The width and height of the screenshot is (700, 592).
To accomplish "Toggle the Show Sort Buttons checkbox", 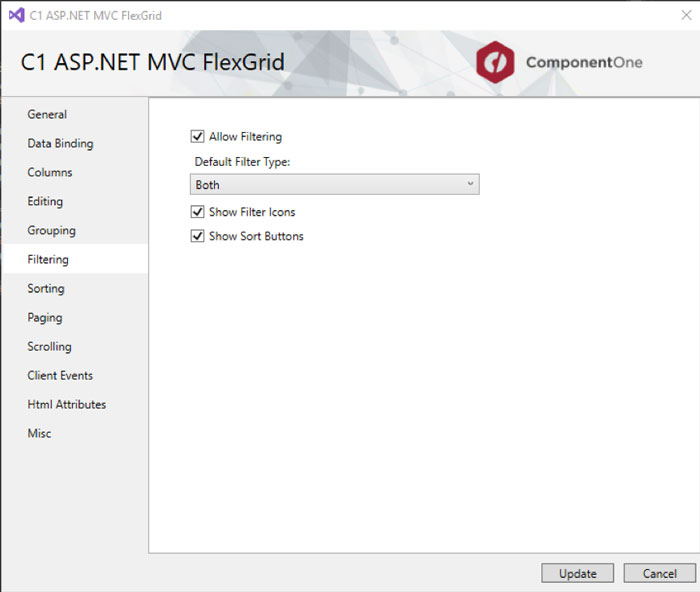I will pos(197,236).
